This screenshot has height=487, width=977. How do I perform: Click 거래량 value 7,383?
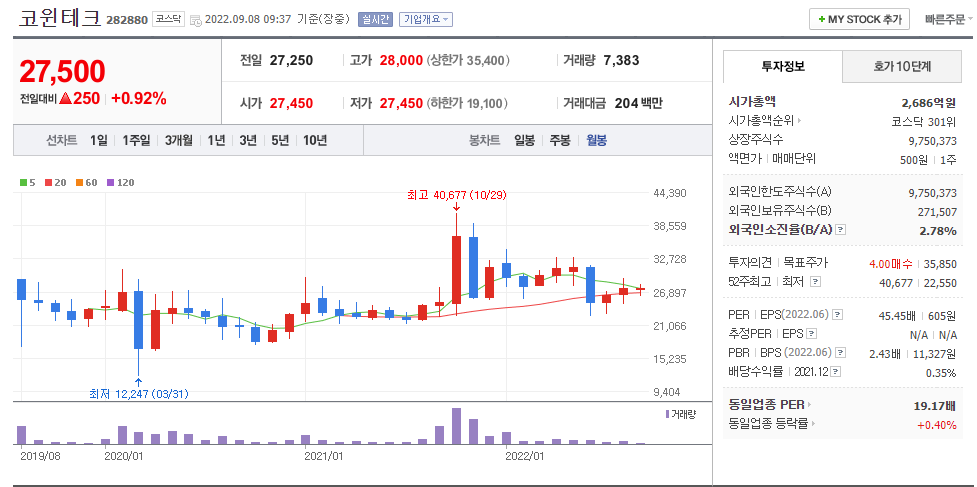(x=621, y=60)
